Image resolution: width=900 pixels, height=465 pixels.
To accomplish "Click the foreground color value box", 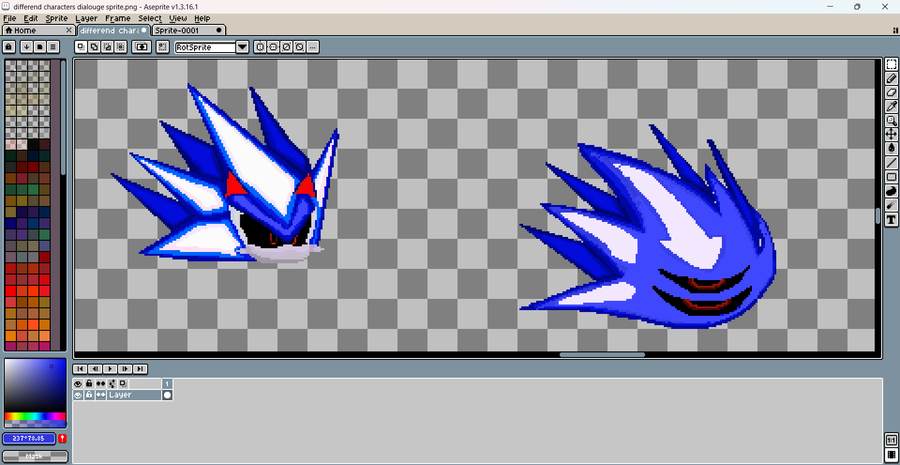I will [29, 439].
